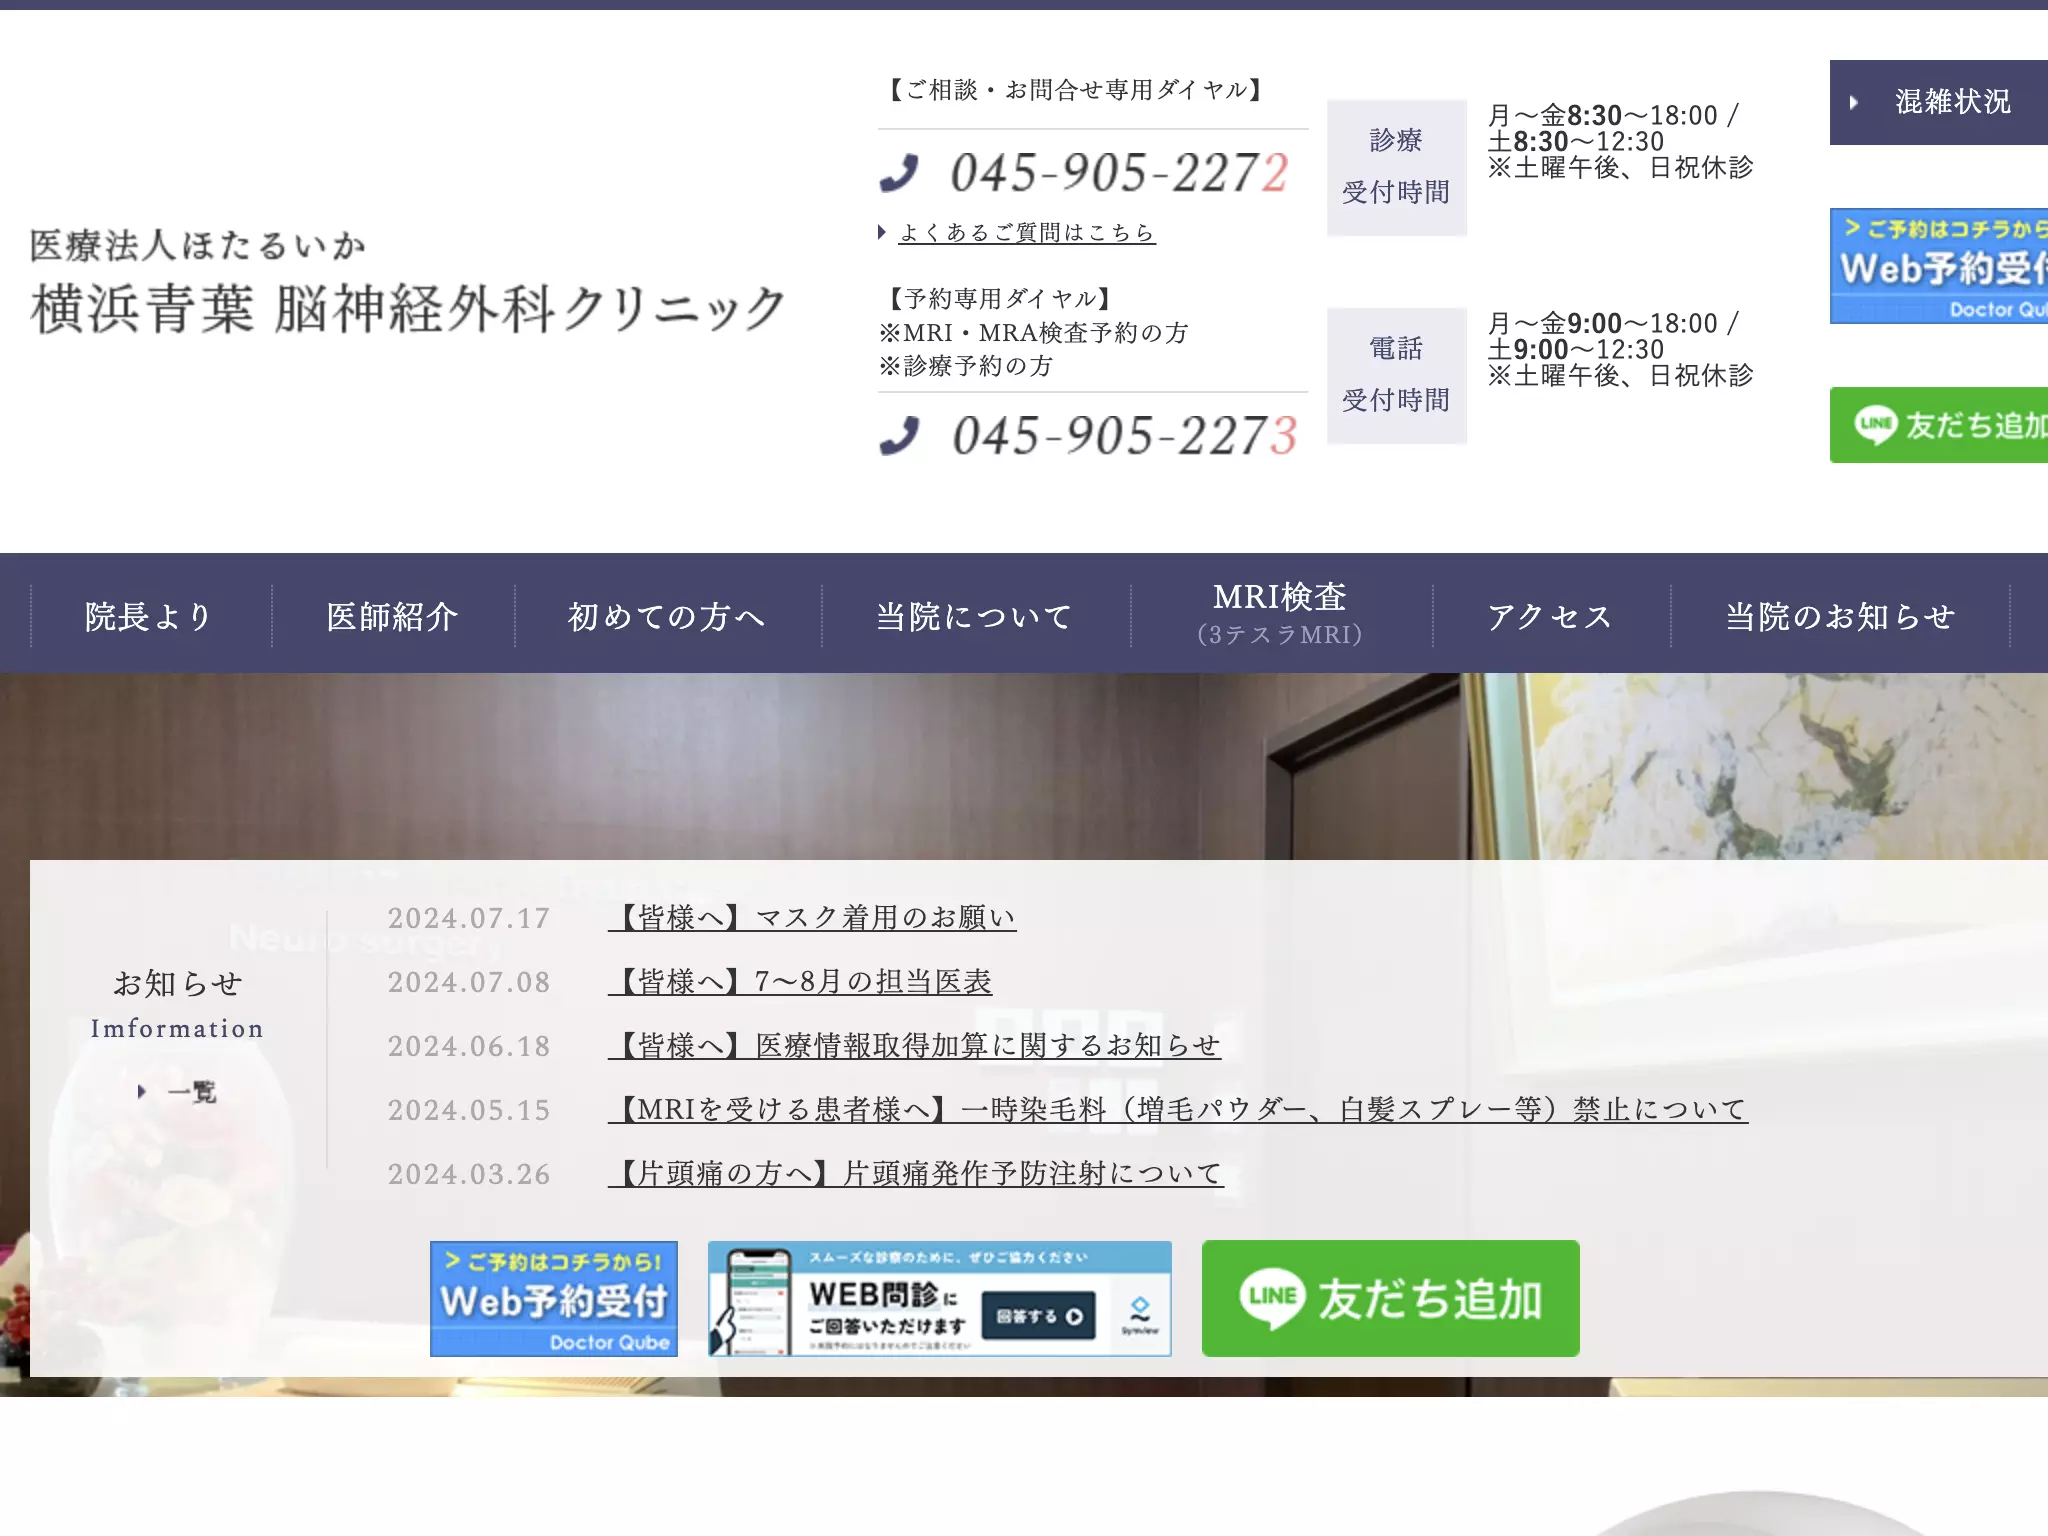Go to 院長より menu item
This screenshot has height=1536, width=2048.
[150, 616]
